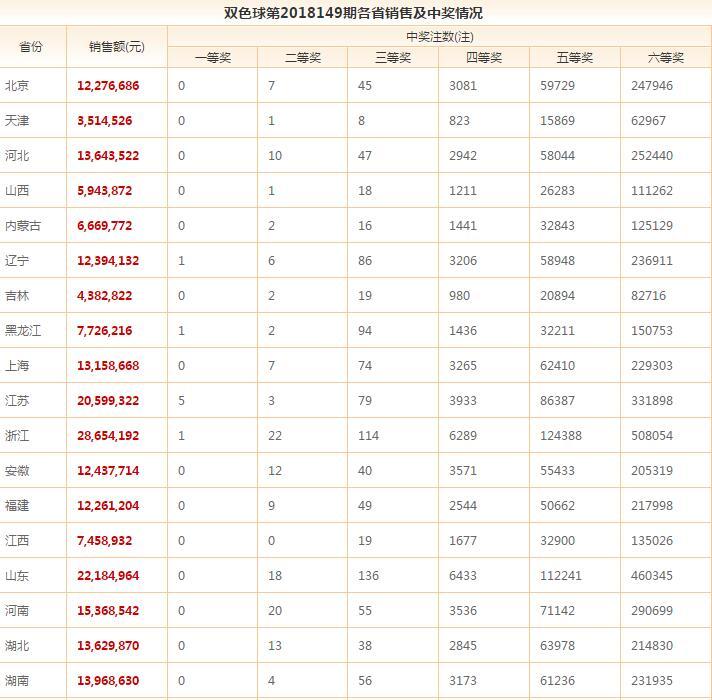Click 黑龙江 third prize count 94

point(365,330)
